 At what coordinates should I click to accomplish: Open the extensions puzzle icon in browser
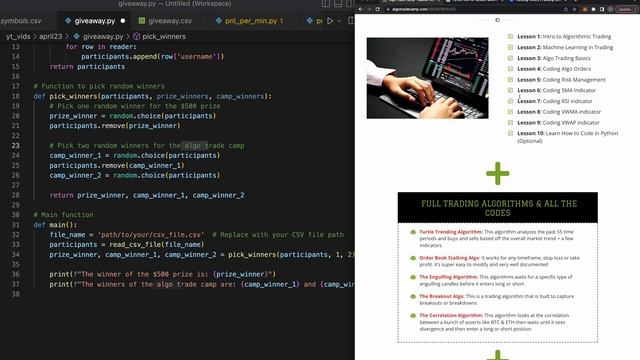(593, 9)
